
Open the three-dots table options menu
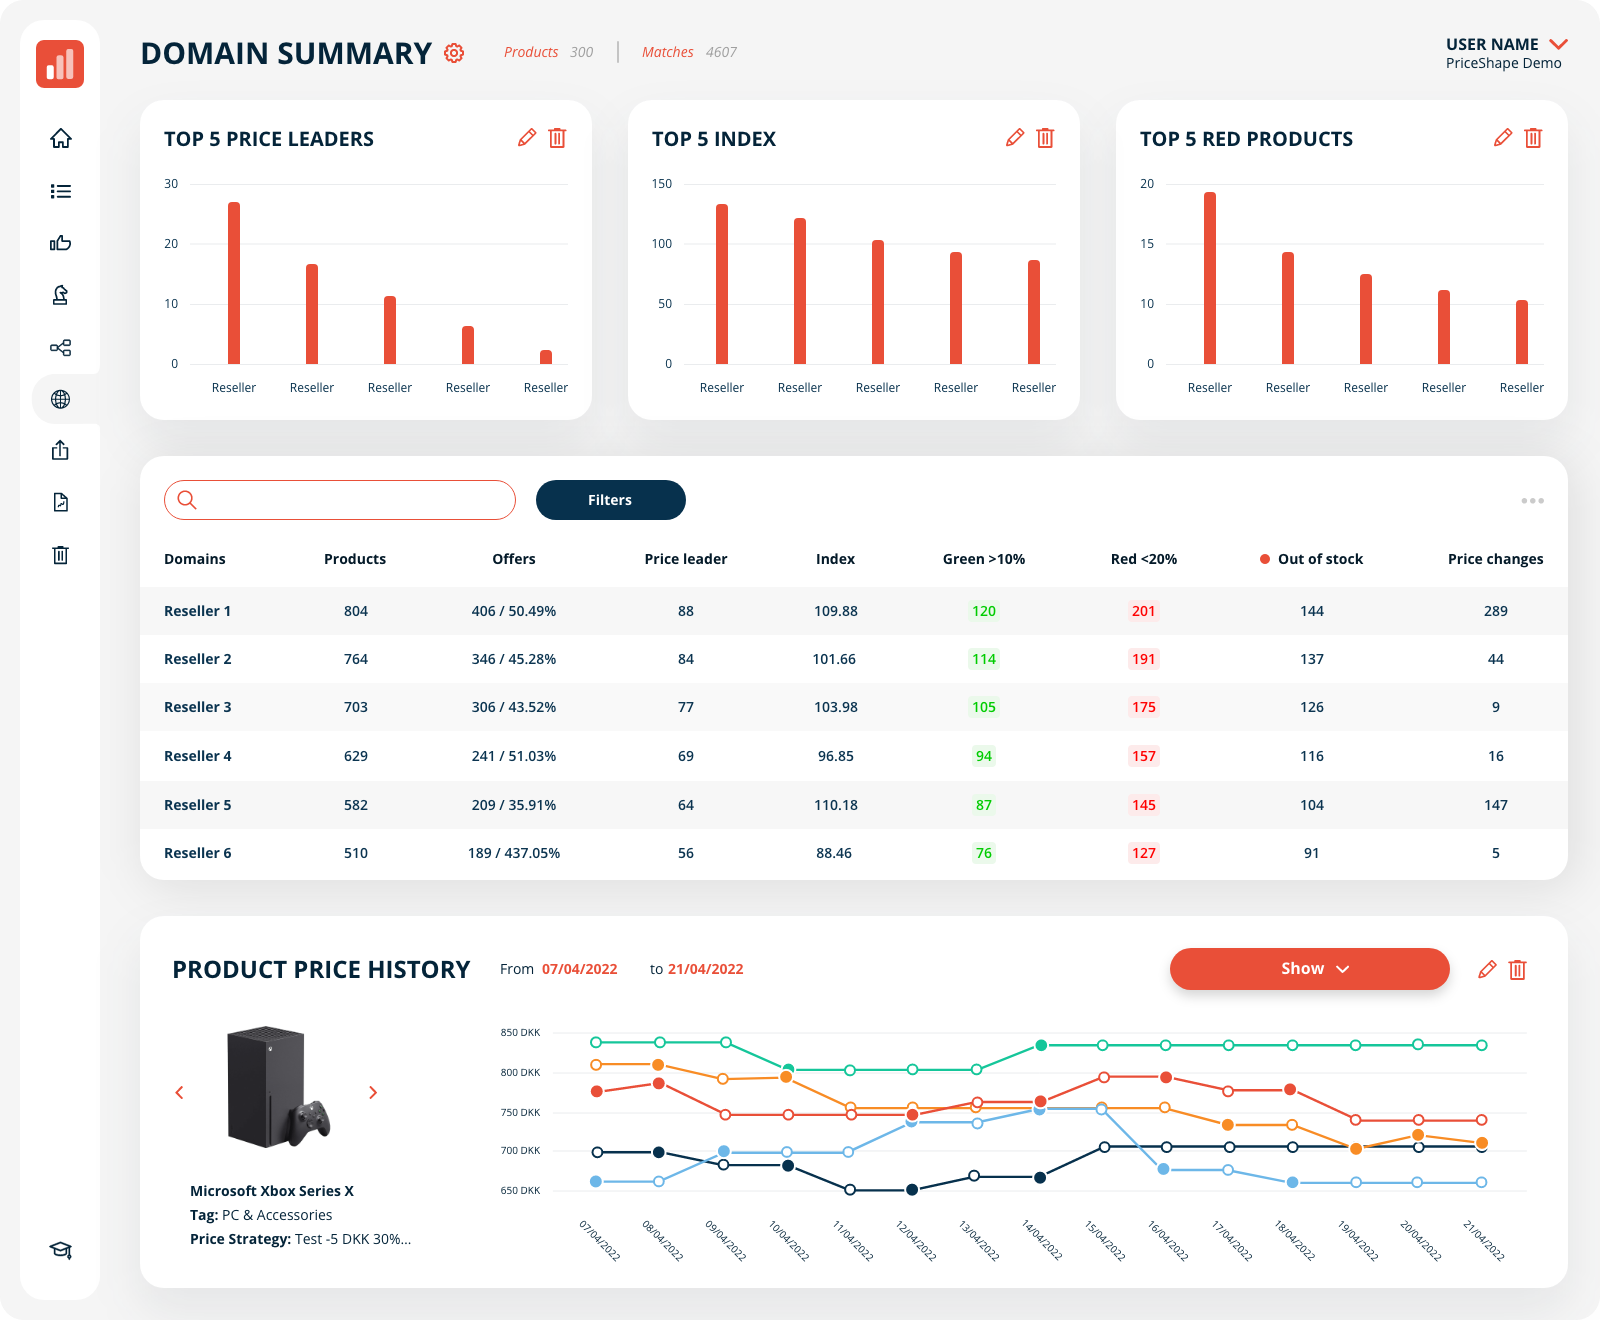1533,501
